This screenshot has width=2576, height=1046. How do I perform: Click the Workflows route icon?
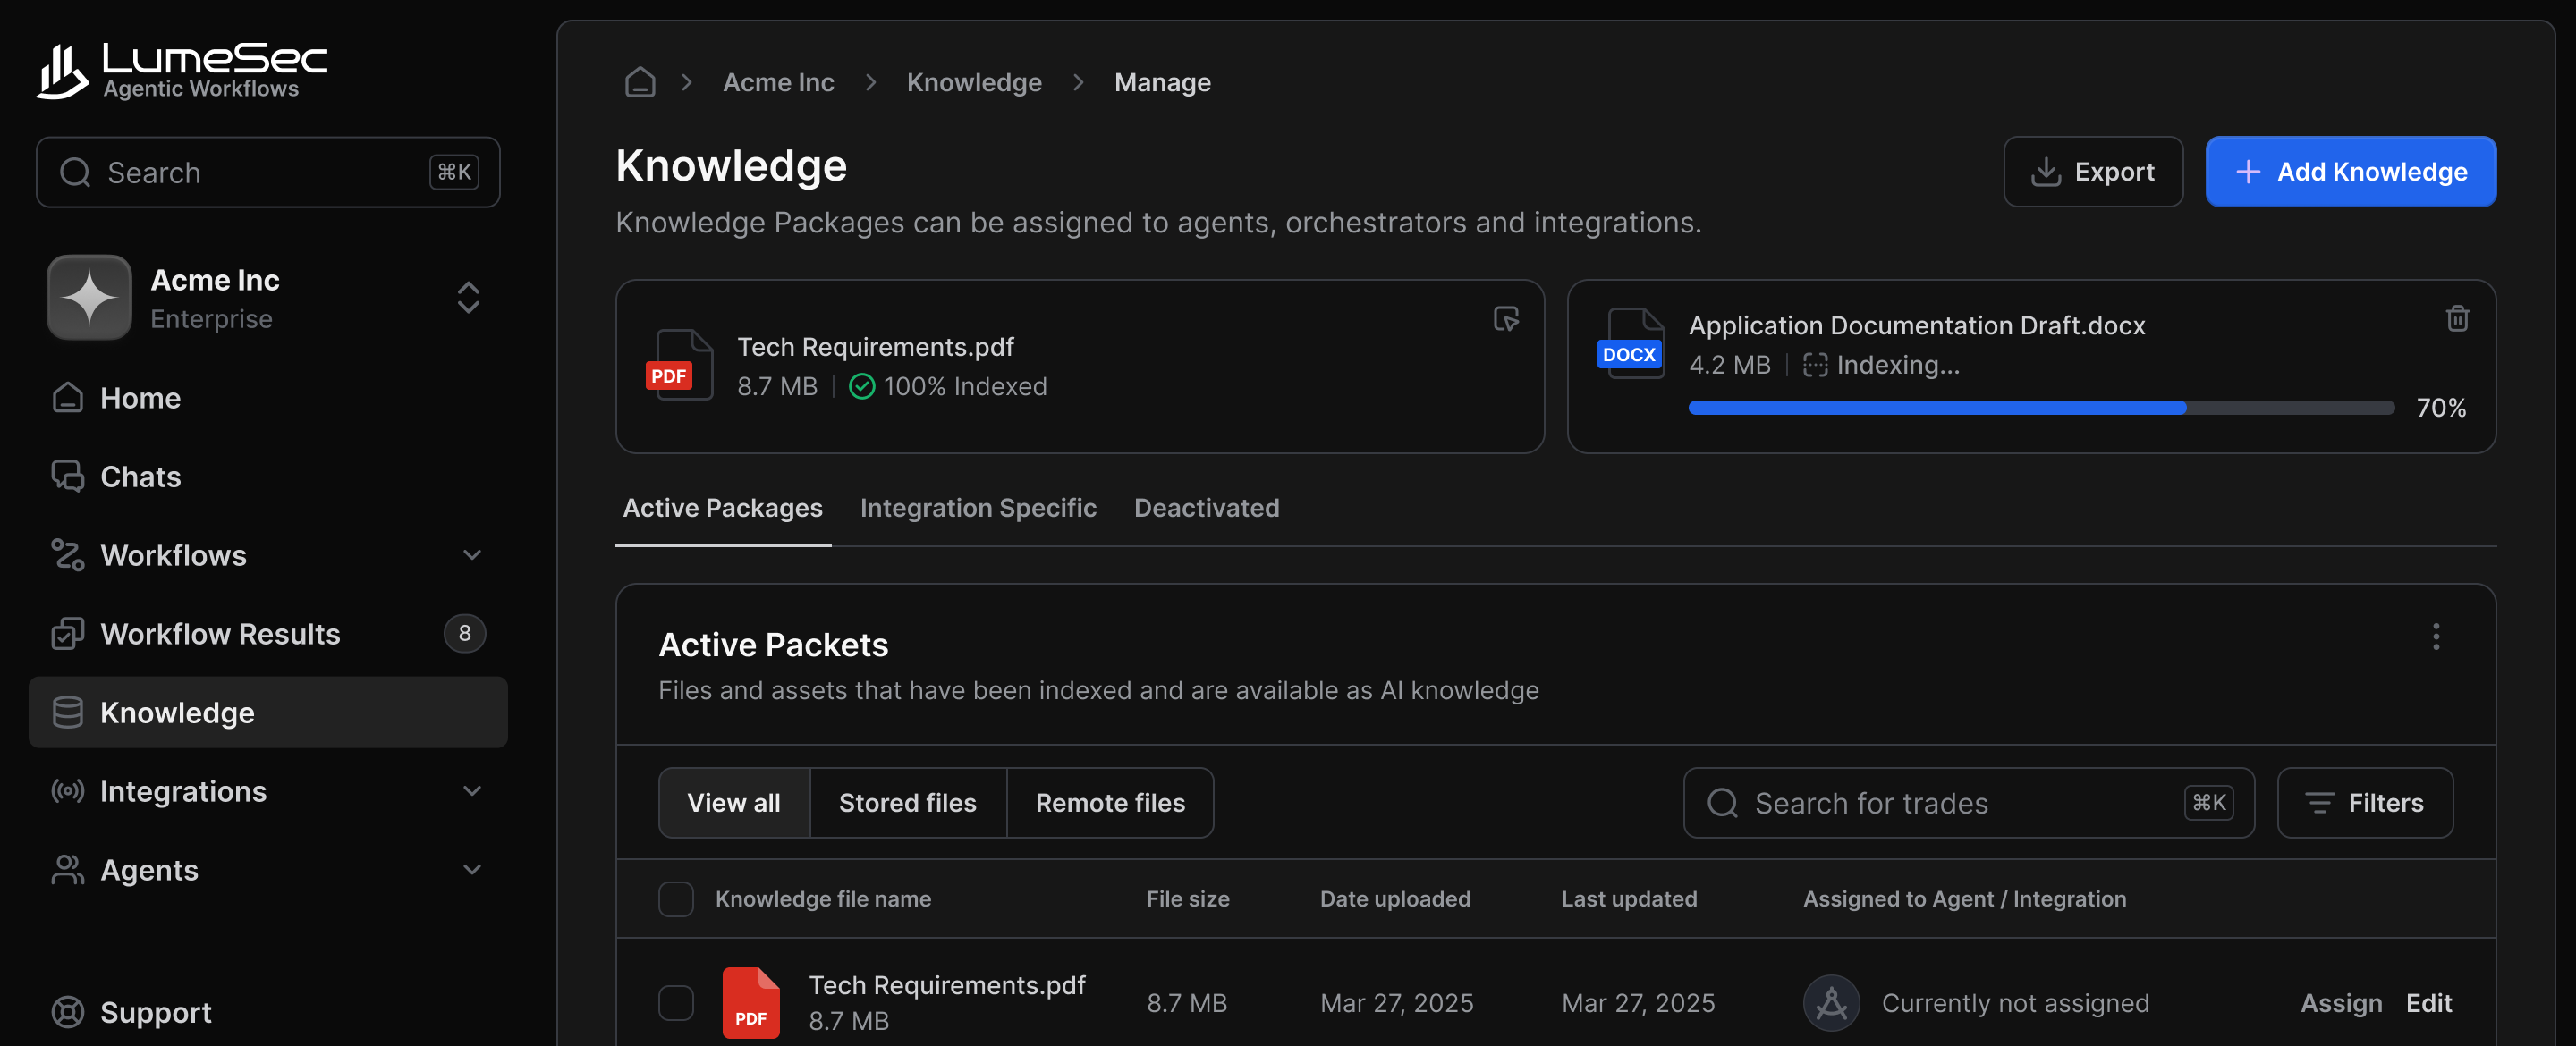click(x=68, y=554)
